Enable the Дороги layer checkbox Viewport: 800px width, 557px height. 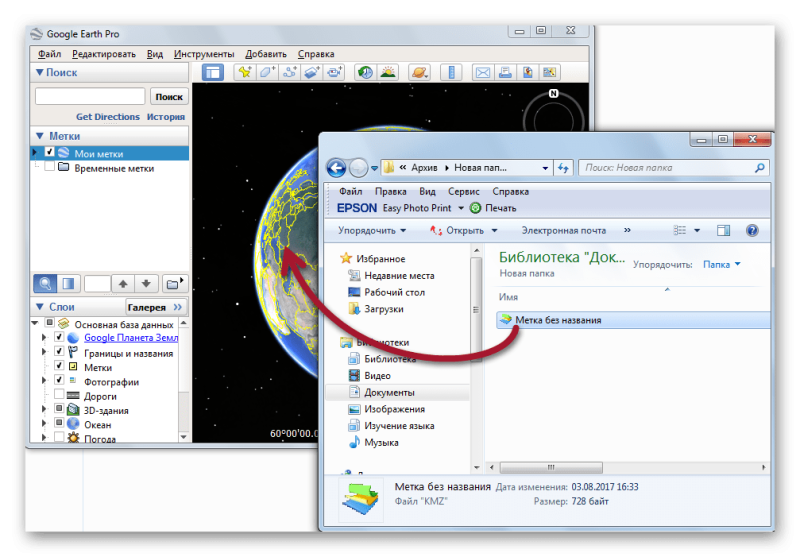pos(59,394)
